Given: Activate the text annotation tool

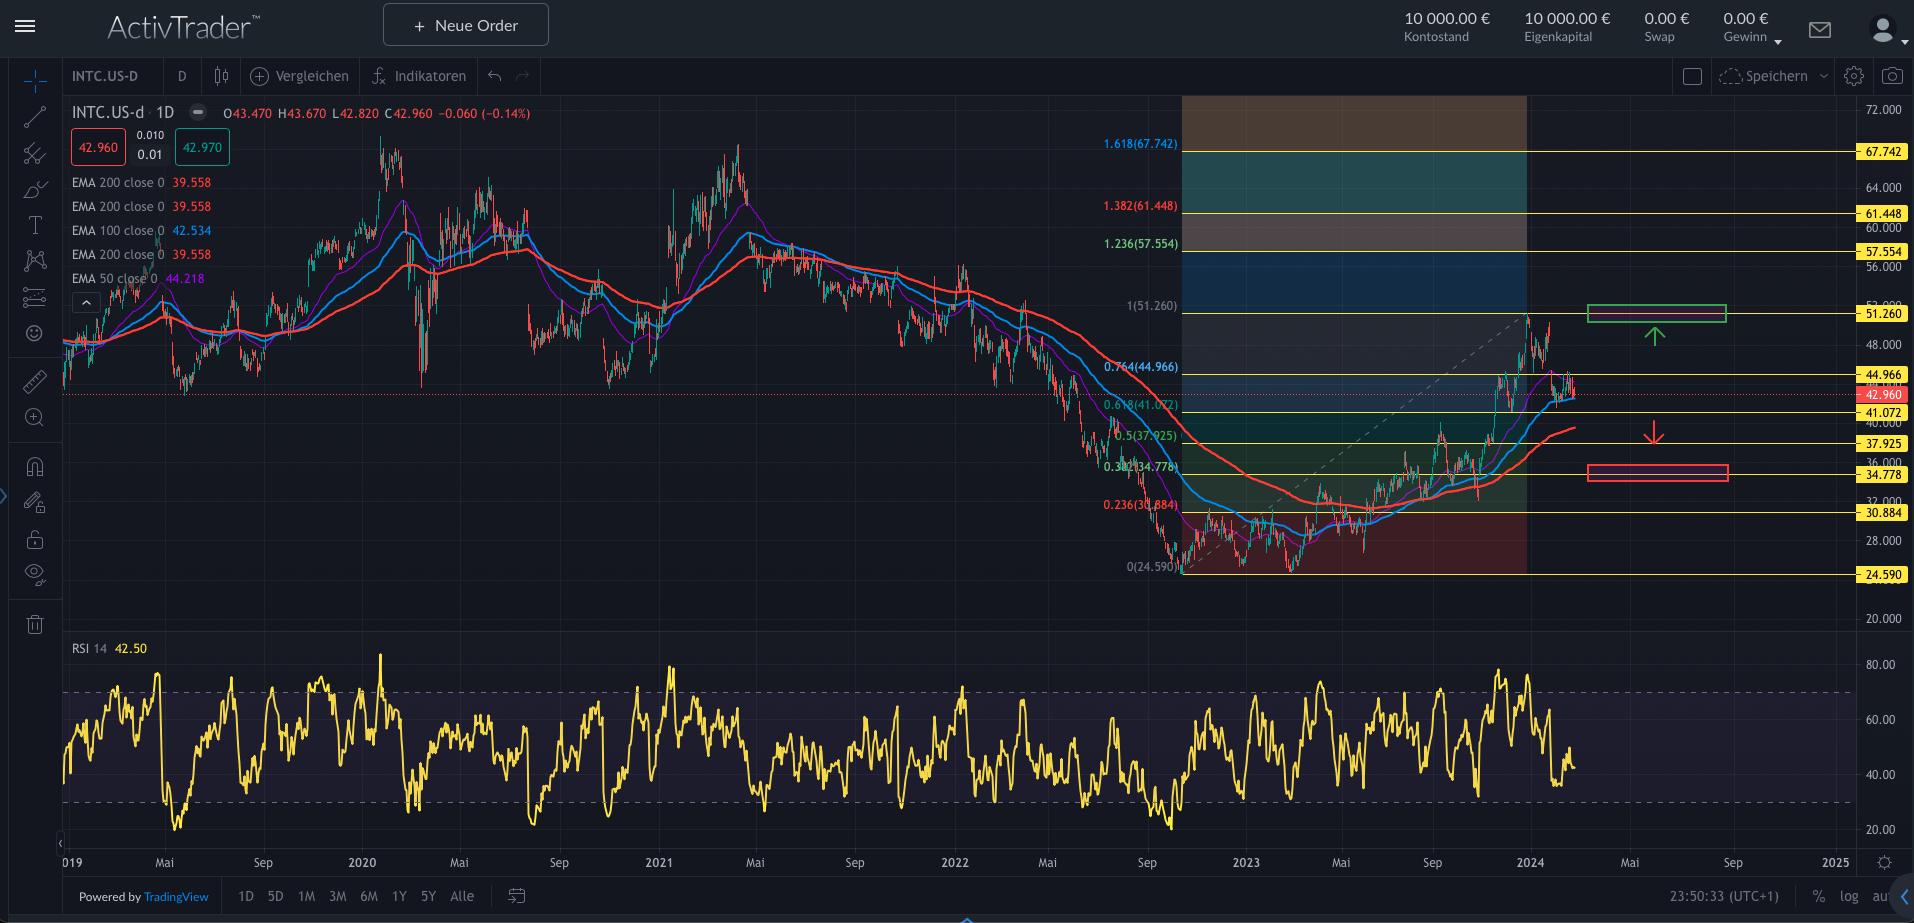Looking at the screenshot, I should [x=35, y=225].
